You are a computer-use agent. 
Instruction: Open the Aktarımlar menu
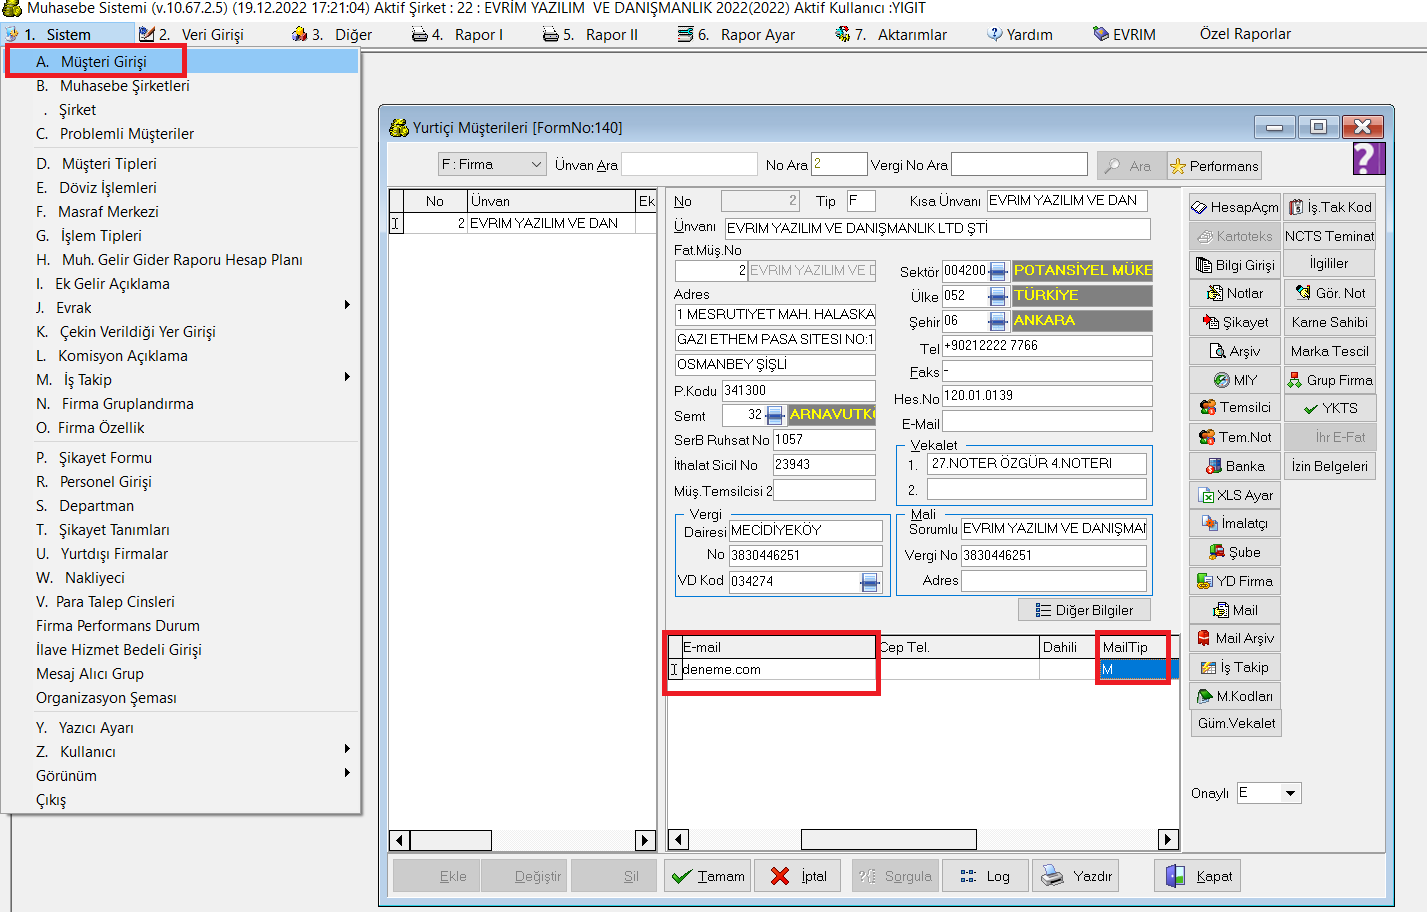(891, 34)
